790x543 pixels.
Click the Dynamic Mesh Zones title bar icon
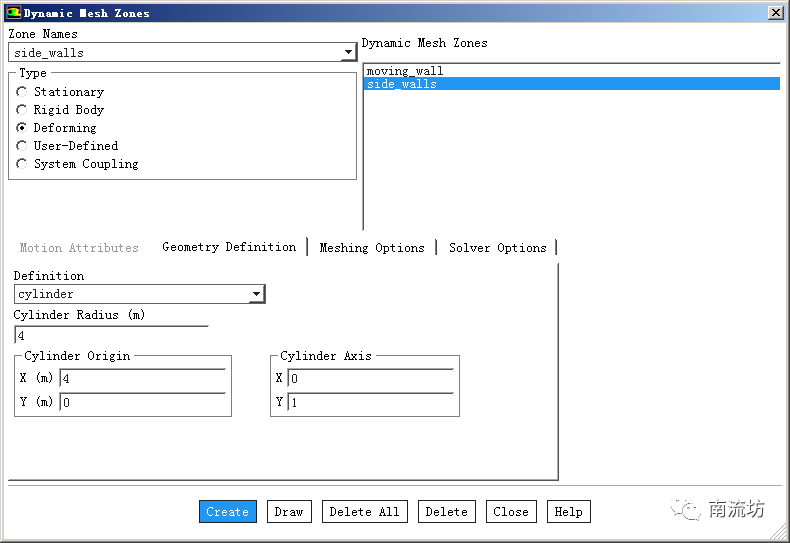[x=13, y=13]
